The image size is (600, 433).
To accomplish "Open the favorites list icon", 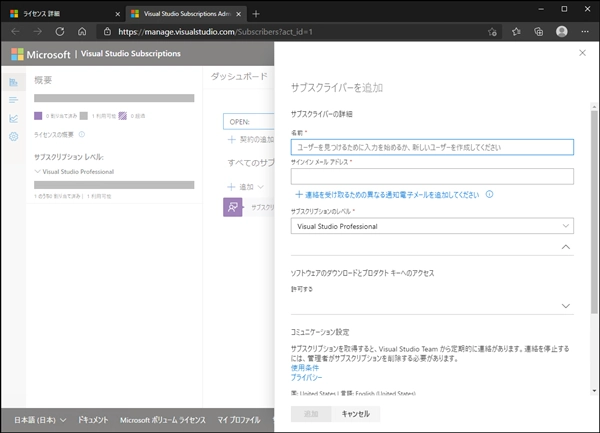I will tap(516, 32).
